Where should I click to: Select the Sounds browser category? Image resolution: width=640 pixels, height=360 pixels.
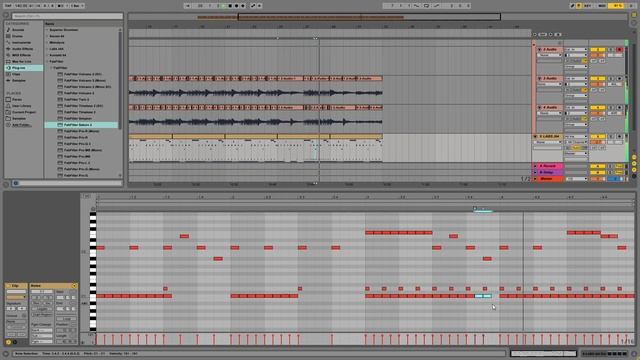18,30
